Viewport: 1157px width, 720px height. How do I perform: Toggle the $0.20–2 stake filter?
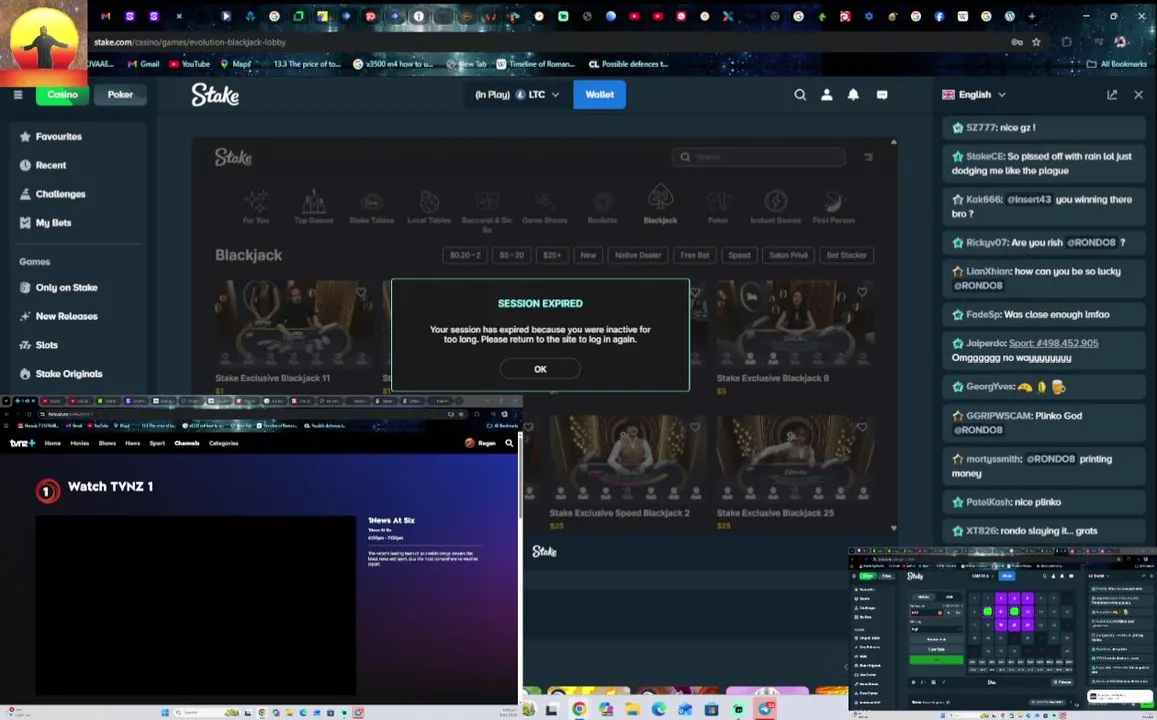465,255
